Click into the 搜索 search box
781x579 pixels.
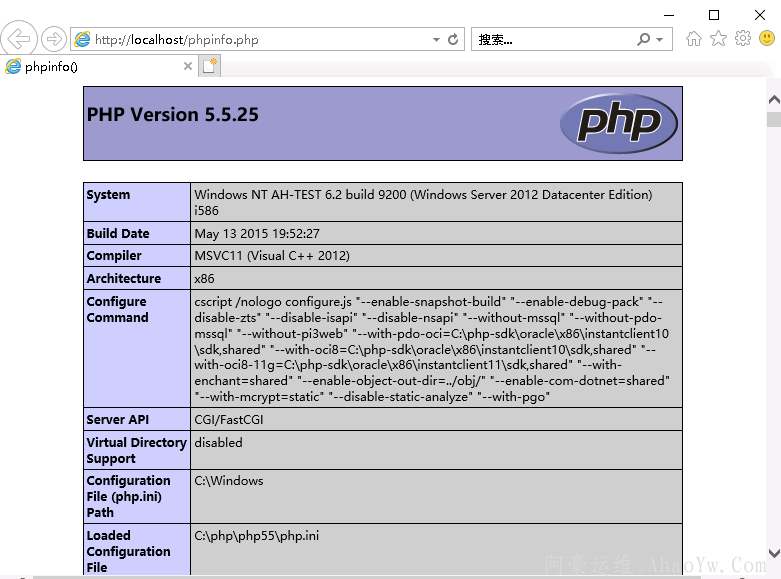550,40
